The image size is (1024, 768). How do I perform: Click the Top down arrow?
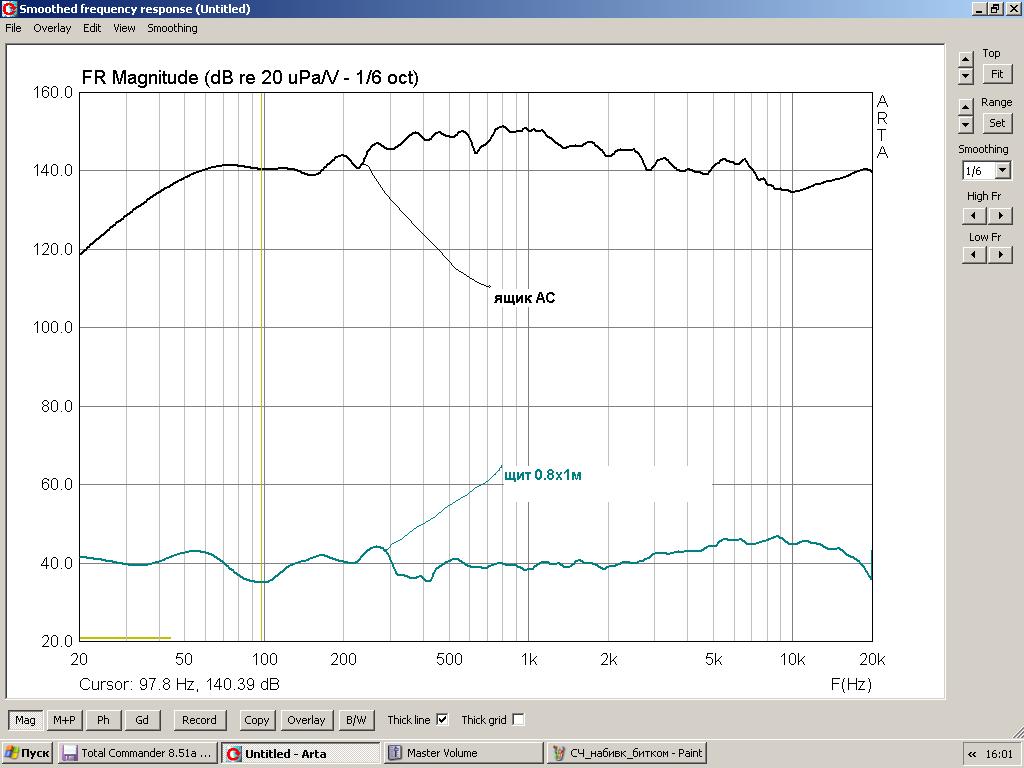(966, 76)
